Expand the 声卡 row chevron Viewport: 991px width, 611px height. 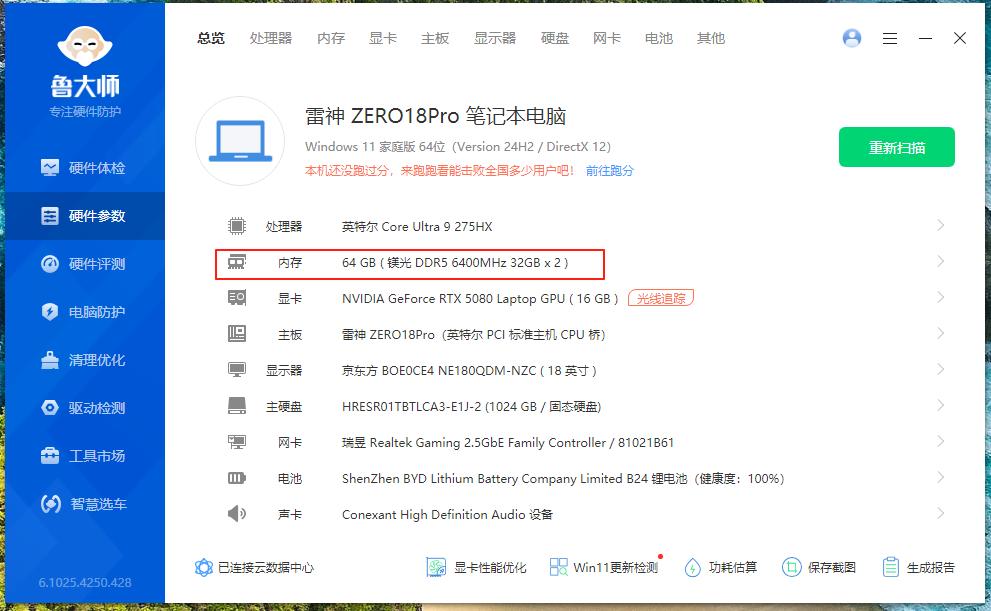click(x=941, y=514)
